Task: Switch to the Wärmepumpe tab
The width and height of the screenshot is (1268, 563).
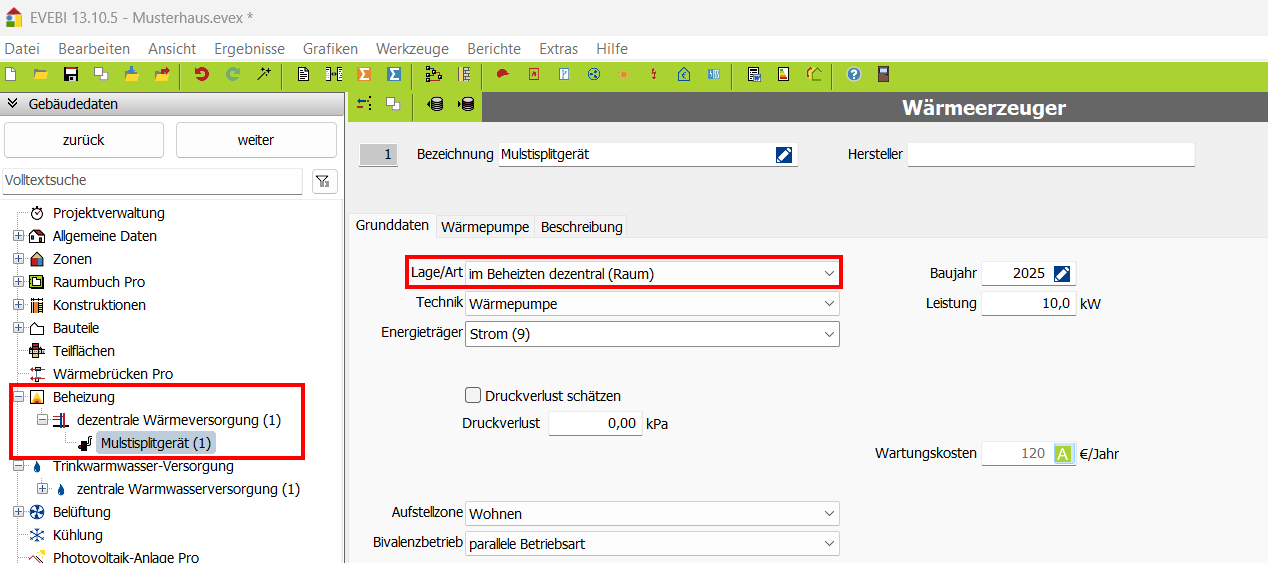Action: [x=485, y=227]
